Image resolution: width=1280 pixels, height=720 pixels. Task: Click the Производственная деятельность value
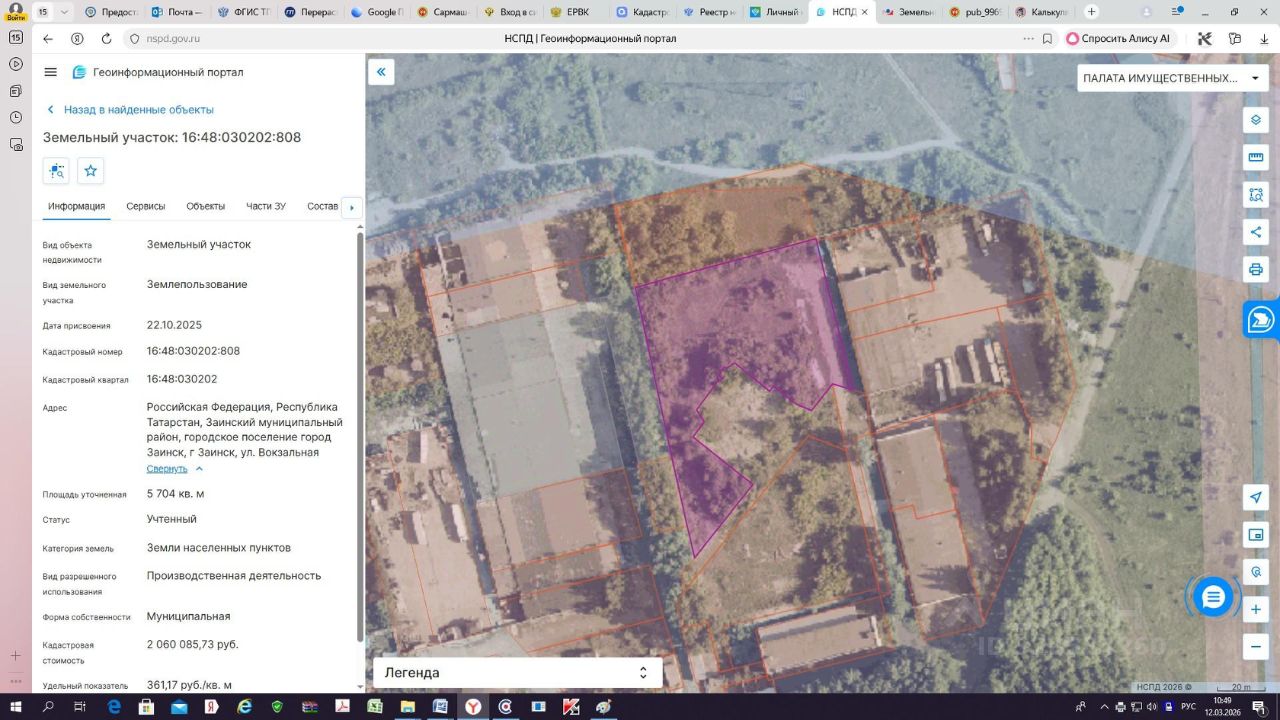pos(234,576)
